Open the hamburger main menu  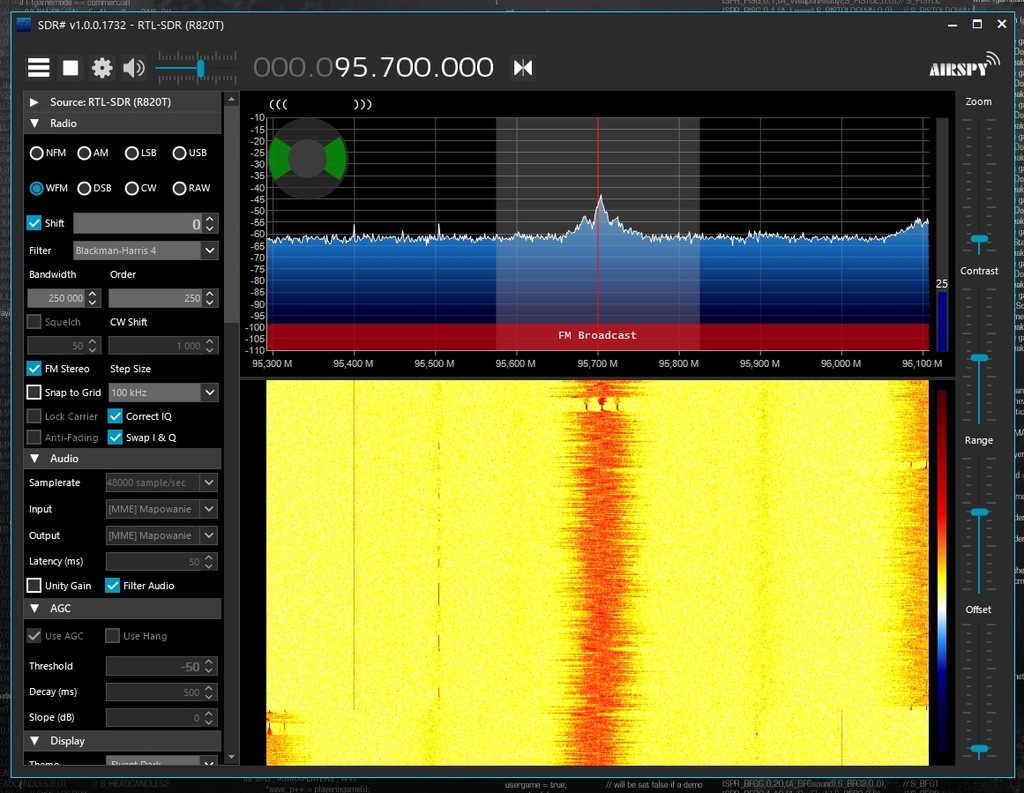pos(39,68)
